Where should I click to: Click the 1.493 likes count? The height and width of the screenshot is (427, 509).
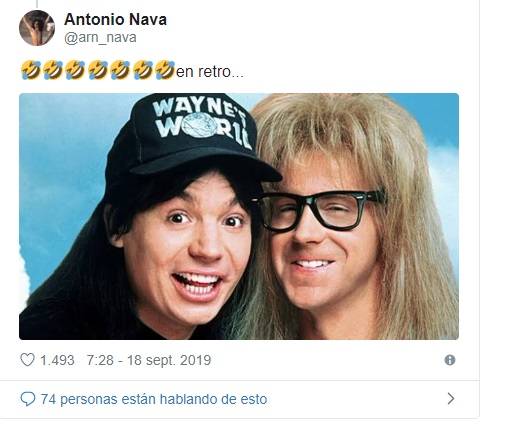coord(57,360)
